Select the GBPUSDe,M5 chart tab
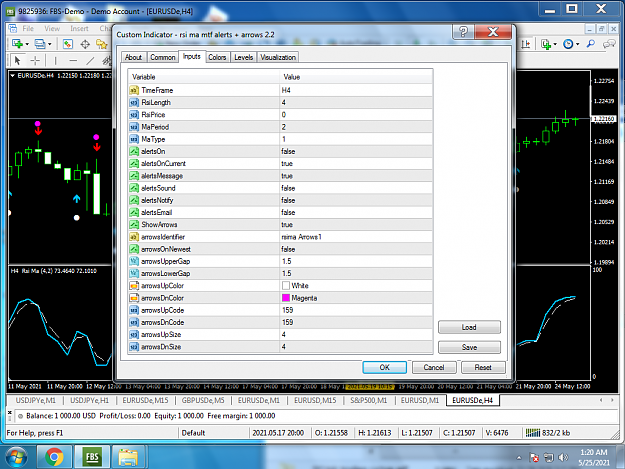625x469 pixels. [203, 400]
